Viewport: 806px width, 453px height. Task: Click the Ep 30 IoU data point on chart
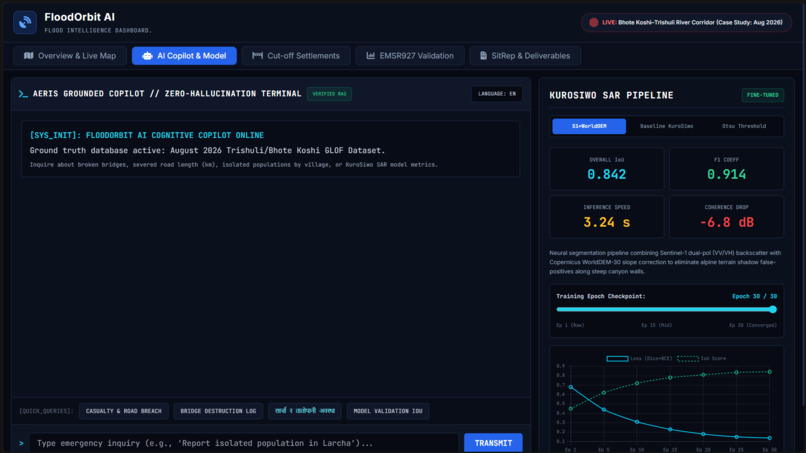click(770, 372)
